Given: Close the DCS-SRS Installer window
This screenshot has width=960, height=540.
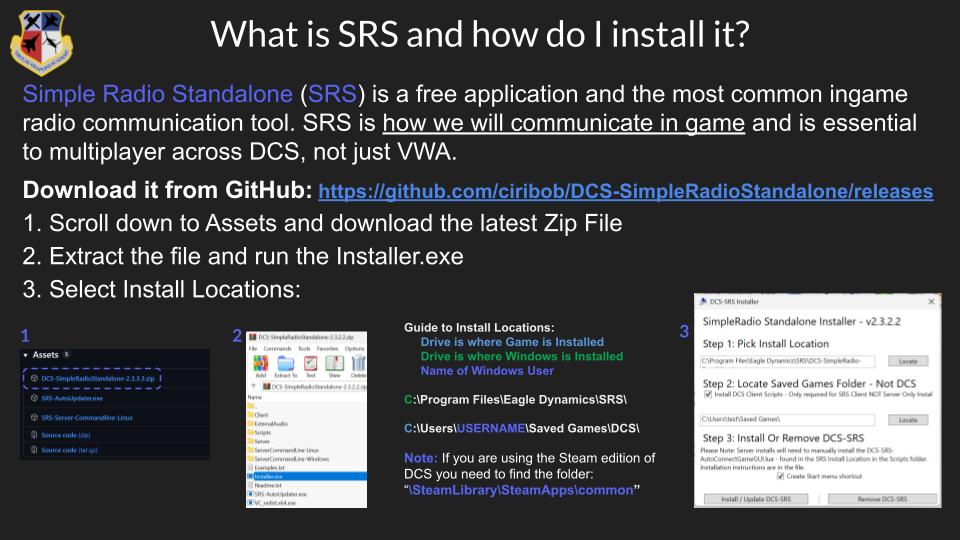Looking at the screenshot, I should [x=931, y=301].
